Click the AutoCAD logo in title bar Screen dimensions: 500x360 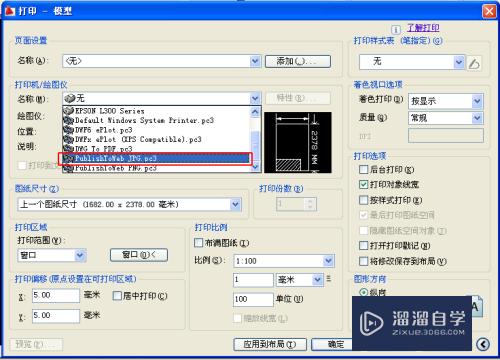(x=9, y=11)
